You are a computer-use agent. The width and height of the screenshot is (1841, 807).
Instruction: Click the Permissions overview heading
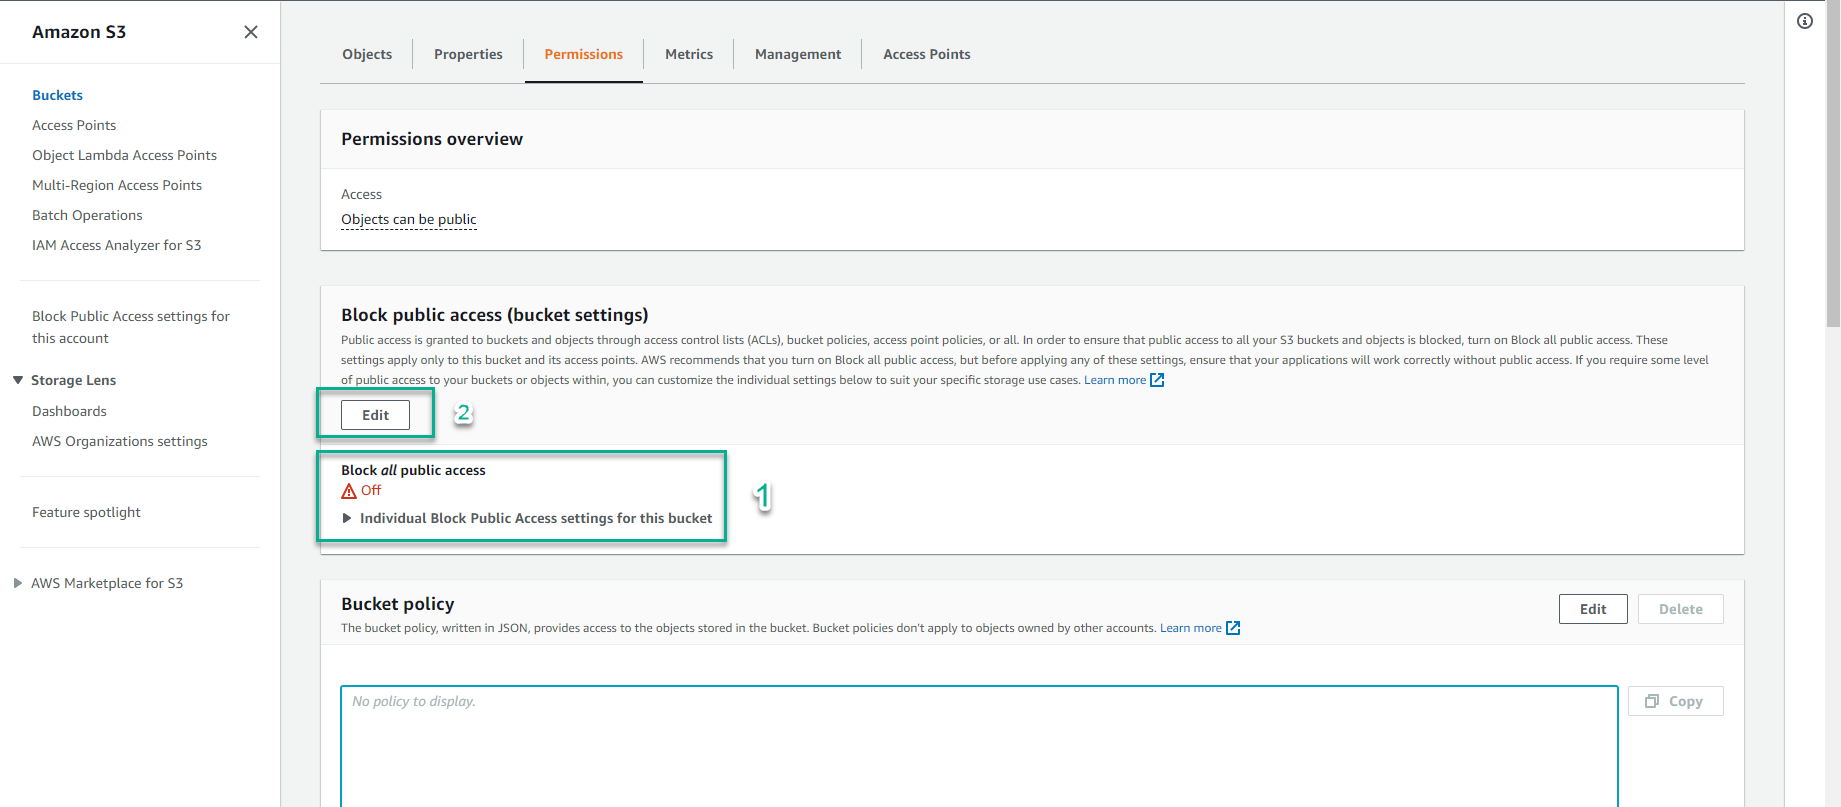[432, 139]
